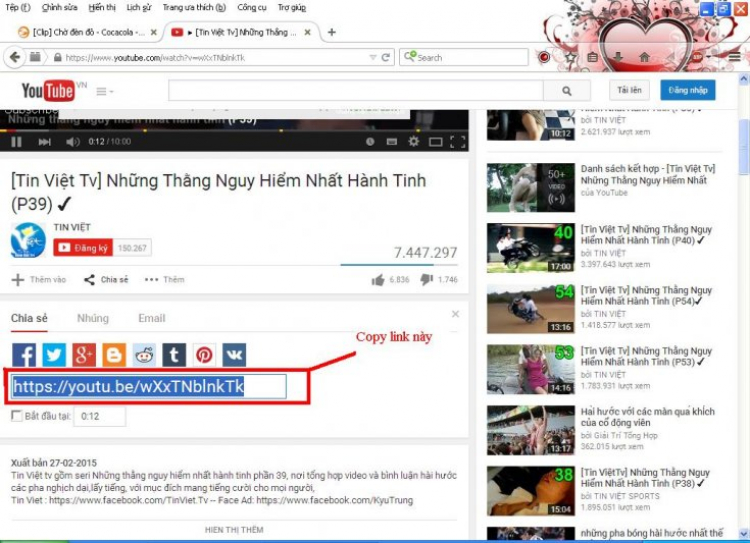Open the Lịch sử menu

[139, 7]
